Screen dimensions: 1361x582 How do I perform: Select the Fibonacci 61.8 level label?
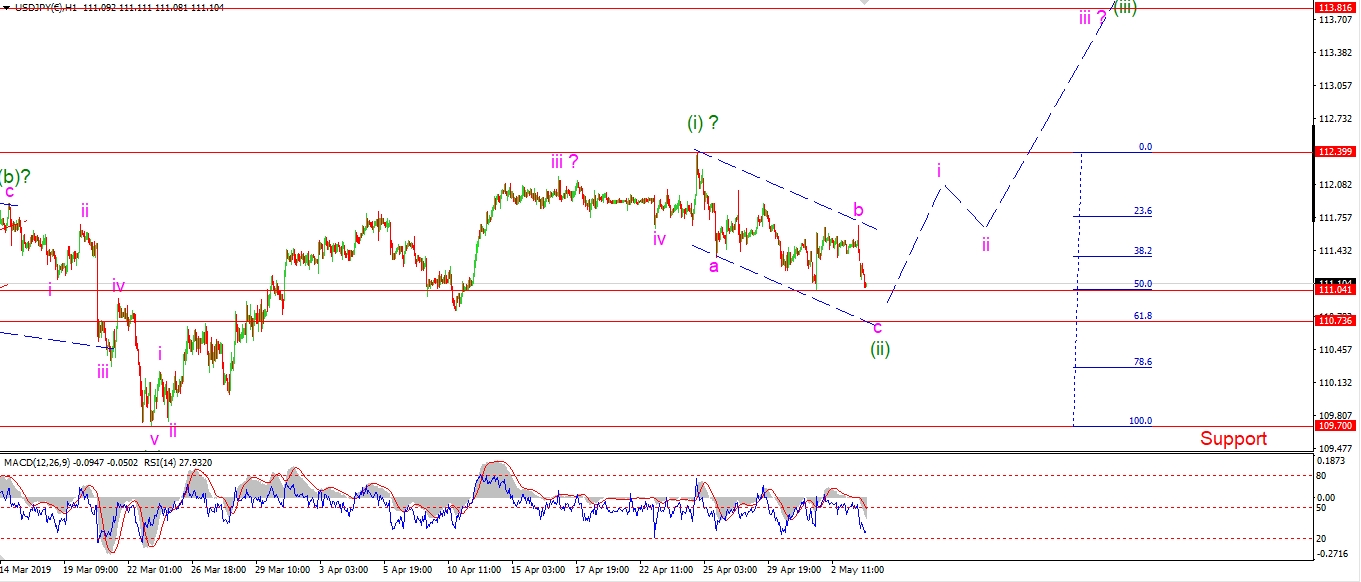tap(1142, 315)
